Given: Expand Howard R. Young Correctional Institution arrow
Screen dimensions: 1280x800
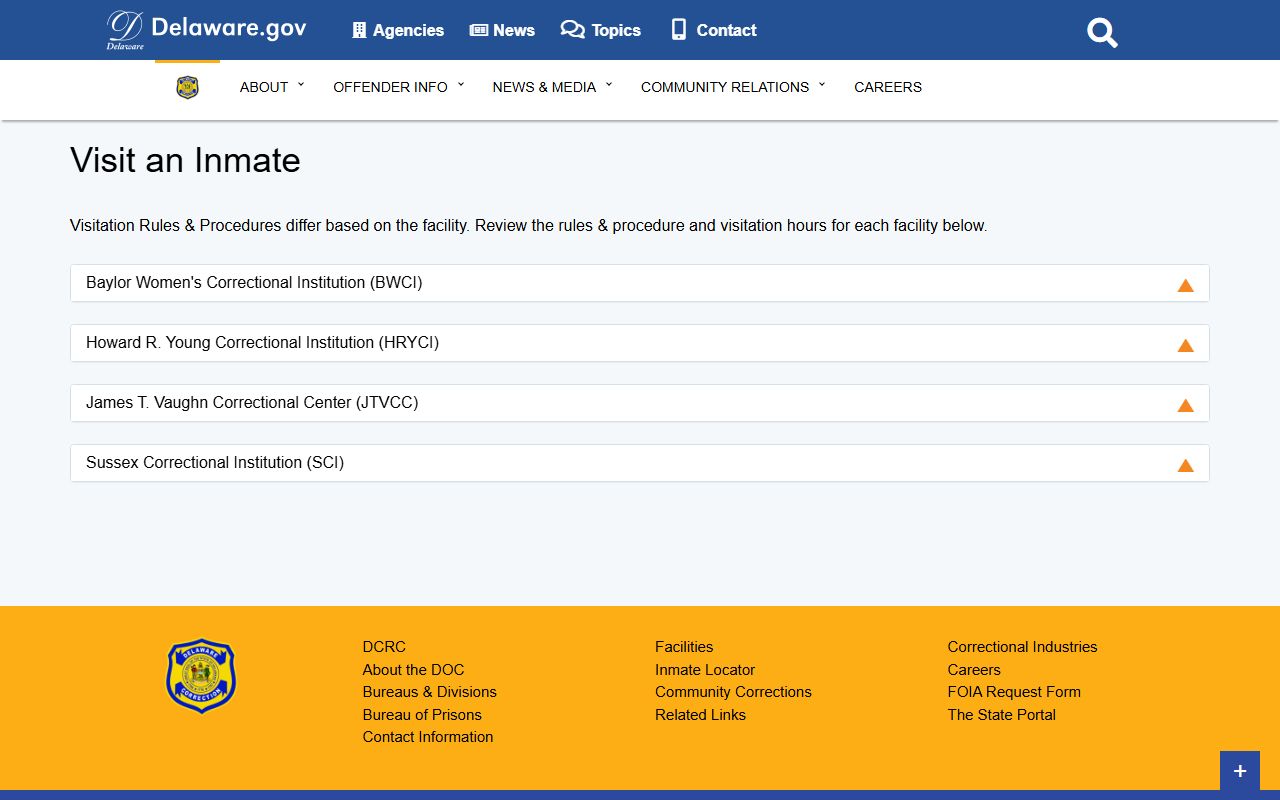Looking at the screenshot, I should coord(1185,345).
